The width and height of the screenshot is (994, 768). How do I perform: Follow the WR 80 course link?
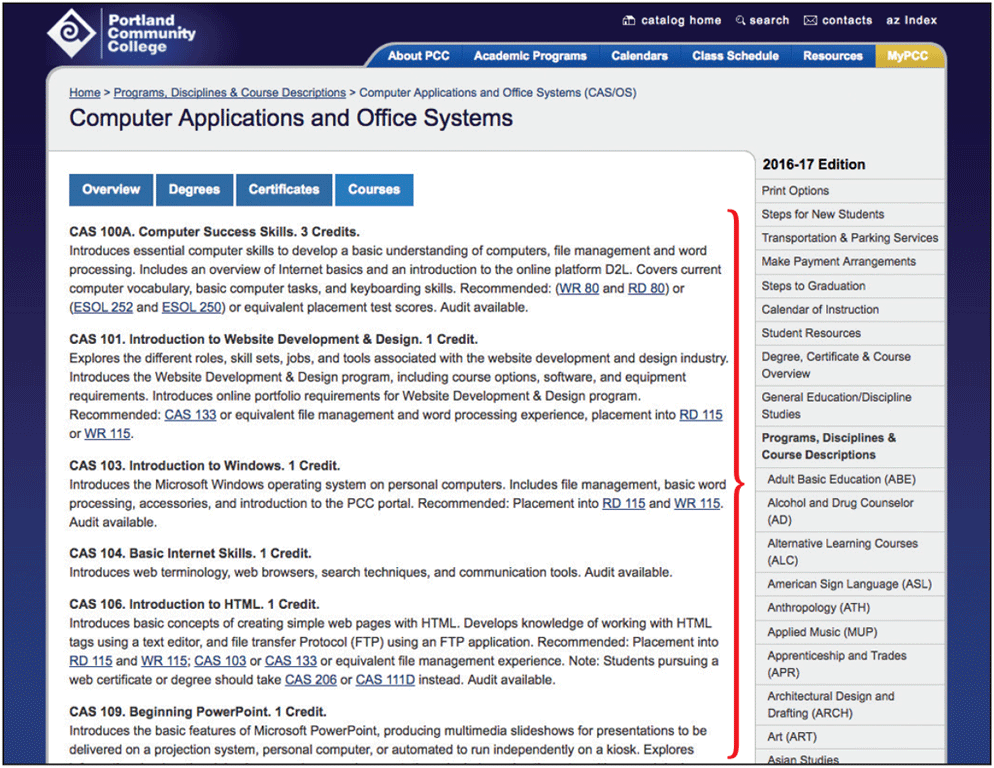[579, 289]
